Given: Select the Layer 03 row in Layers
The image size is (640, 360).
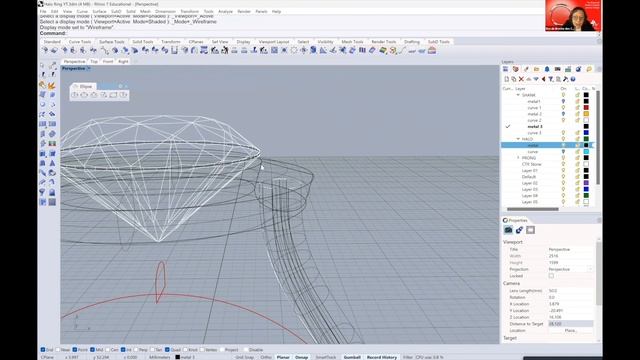Looking at the screenshot, I should click(547, 189).
